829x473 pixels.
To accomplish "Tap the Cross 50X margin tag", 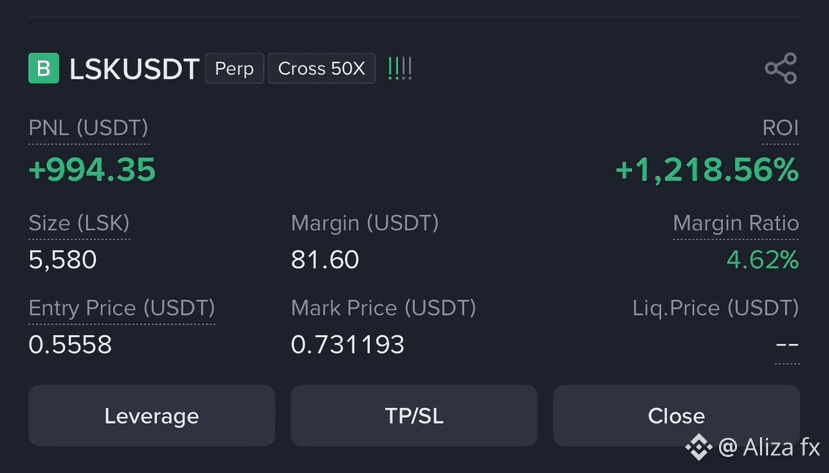I will point(321,68).
